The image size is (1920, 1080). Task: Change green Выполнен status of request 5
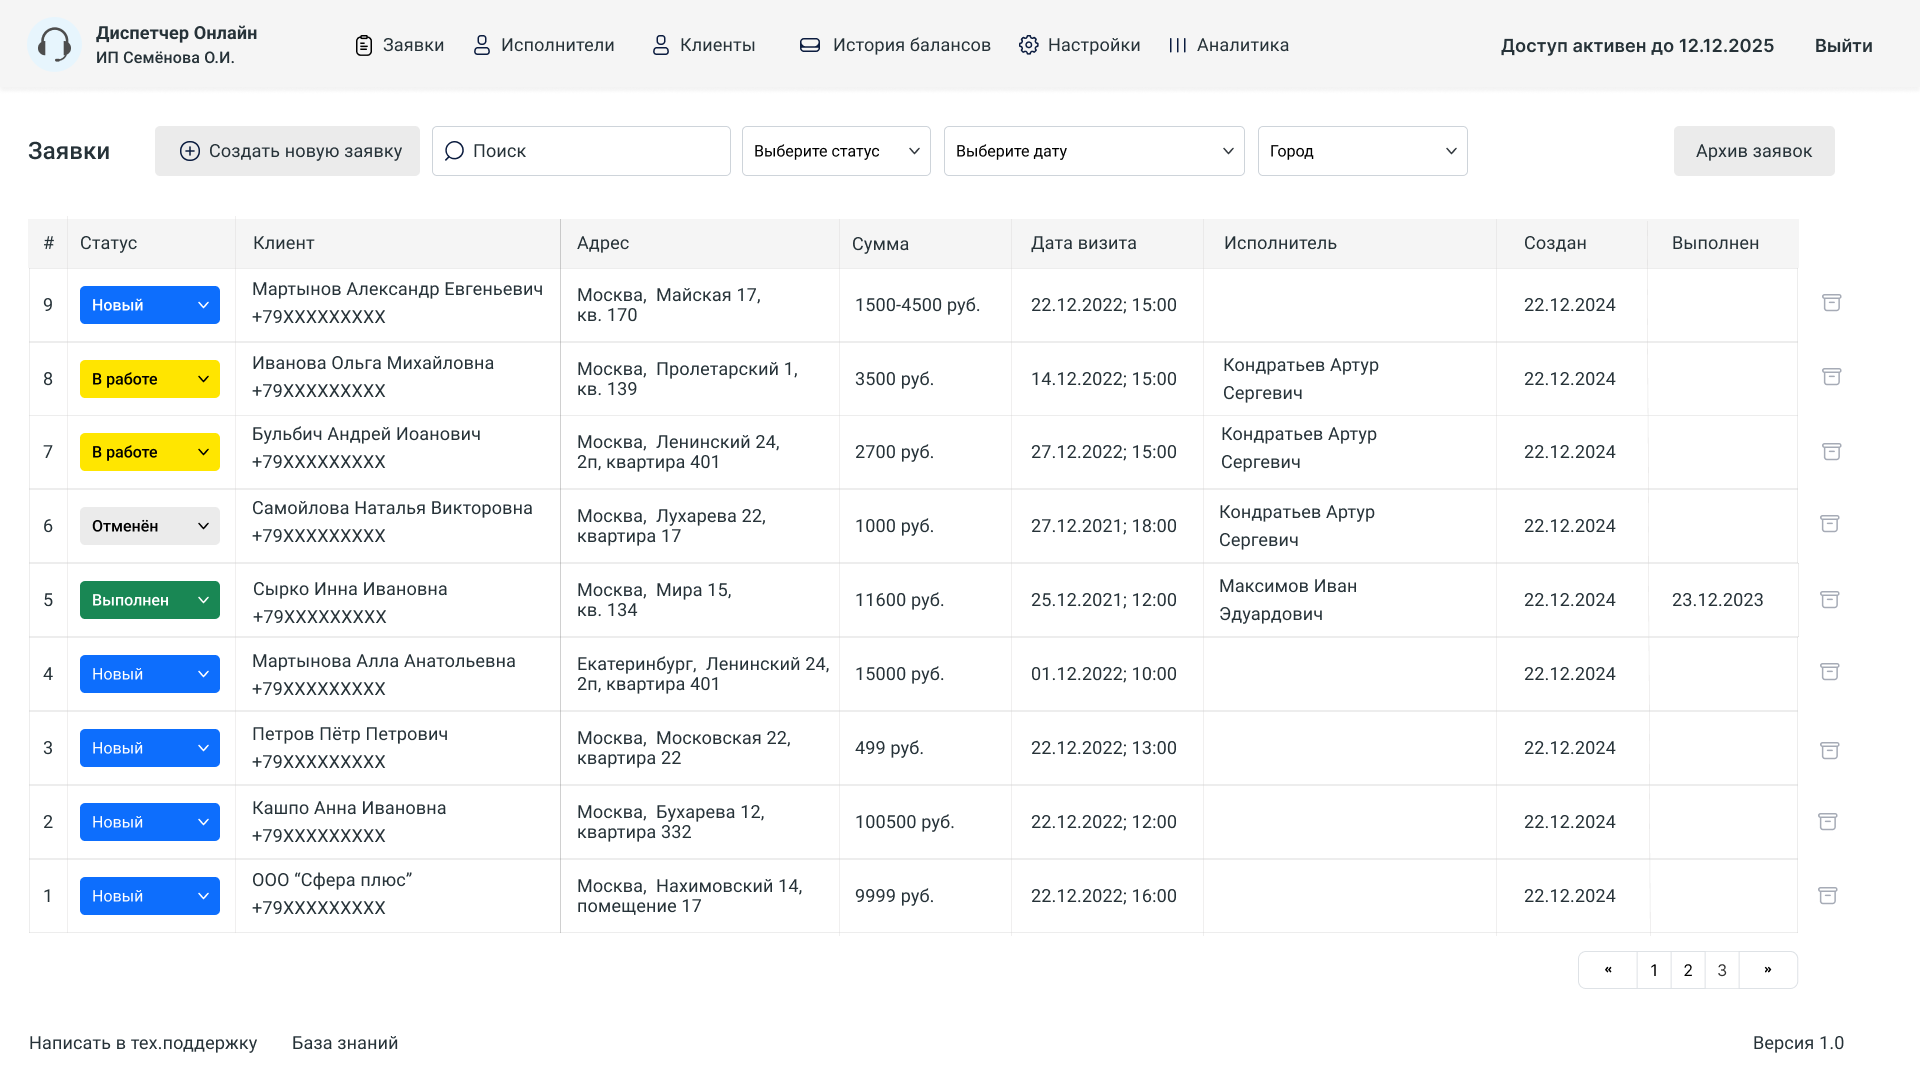150,600
